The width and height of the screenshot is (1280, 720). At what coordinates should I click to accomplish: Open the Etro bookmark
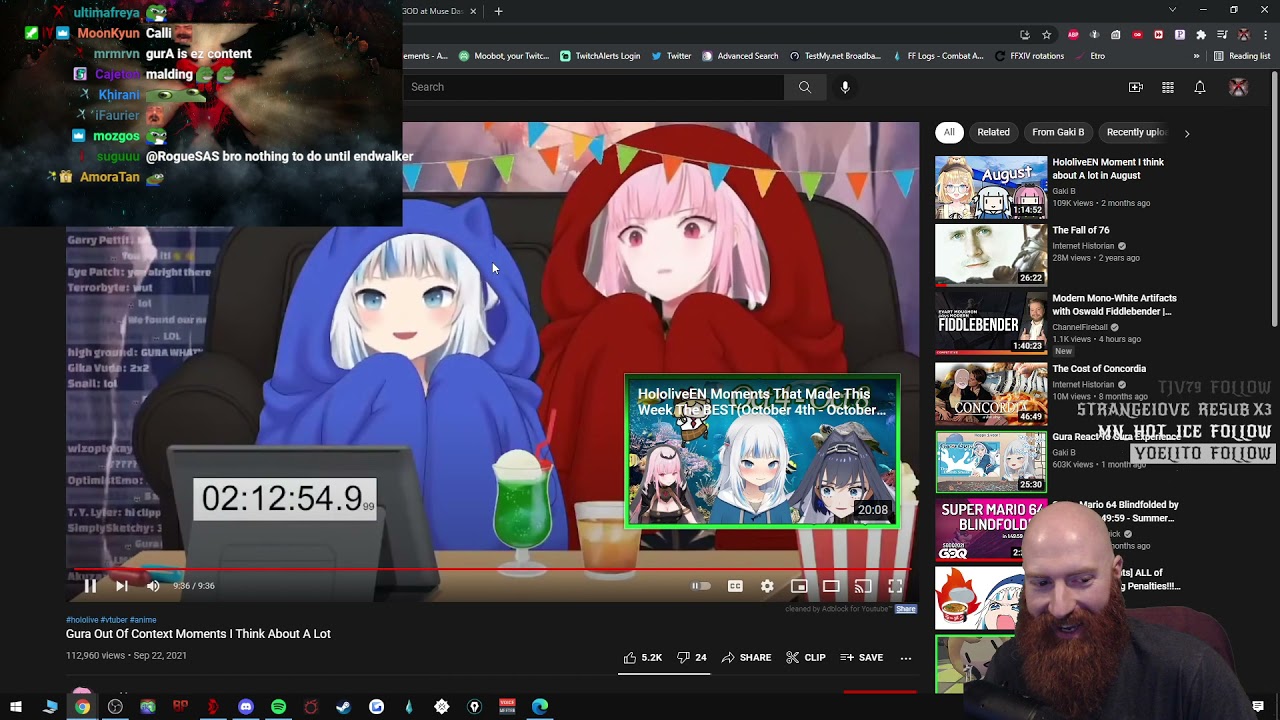(x=1090, y=56)
